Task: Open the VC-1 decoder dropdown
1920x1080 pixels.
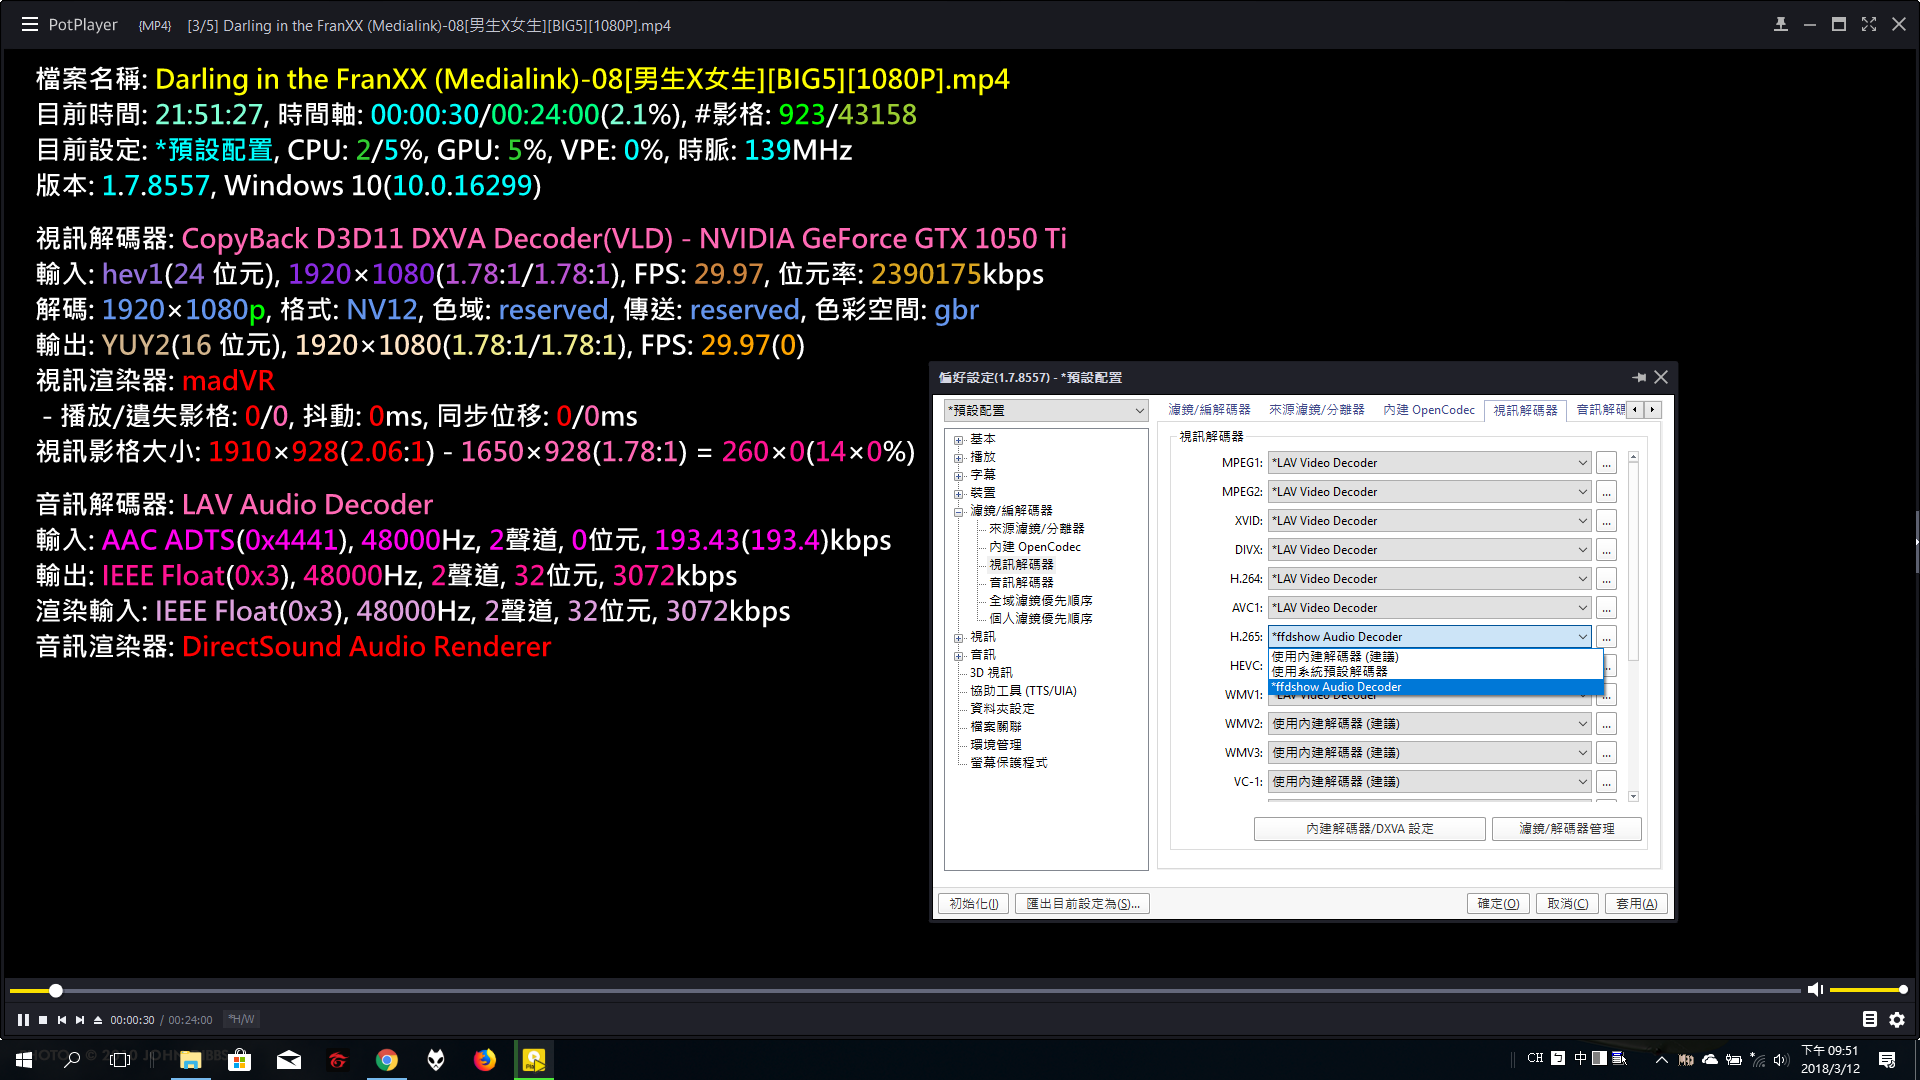Action: [1429, 782]
